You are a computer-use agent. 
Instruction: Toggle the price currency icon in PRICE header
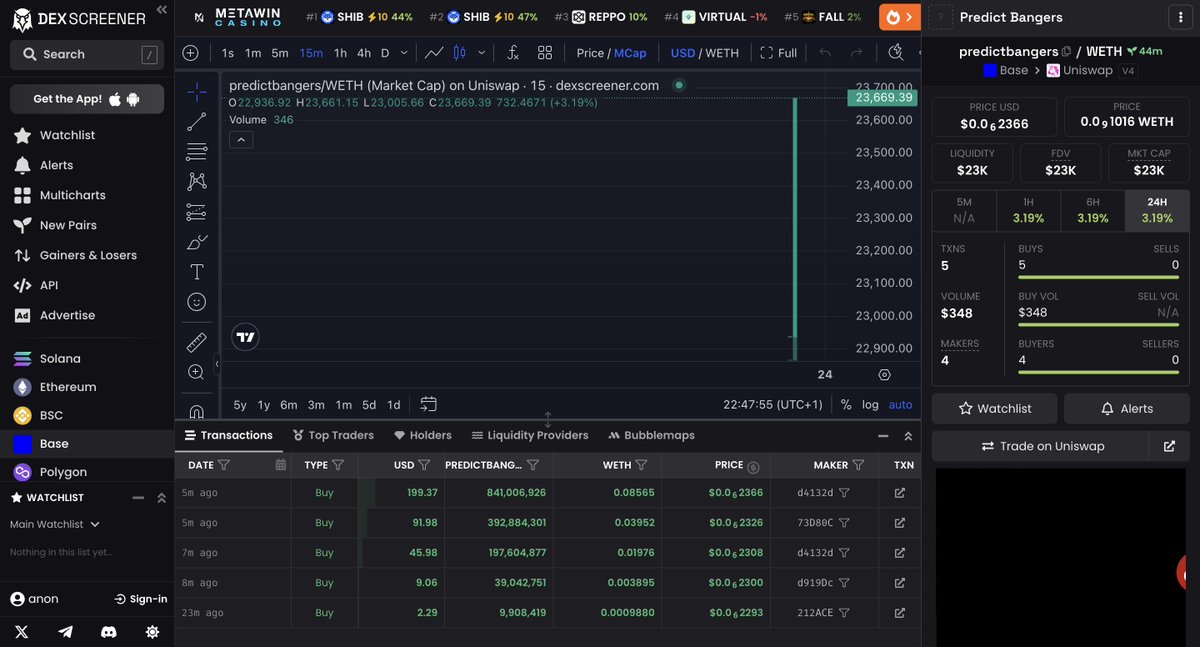pyautogui.click(x=753, y=466)
